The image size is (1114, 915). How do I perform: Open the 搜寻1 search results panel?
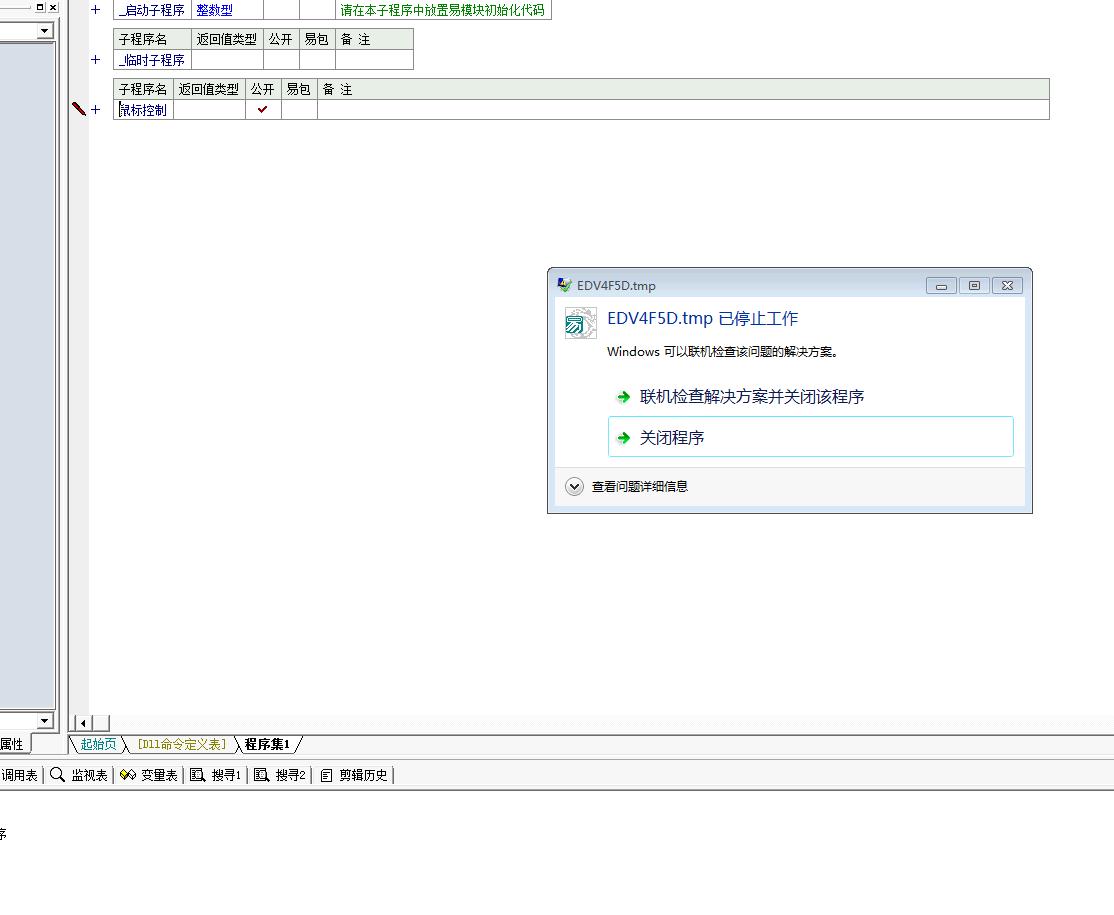click(217, 775)
